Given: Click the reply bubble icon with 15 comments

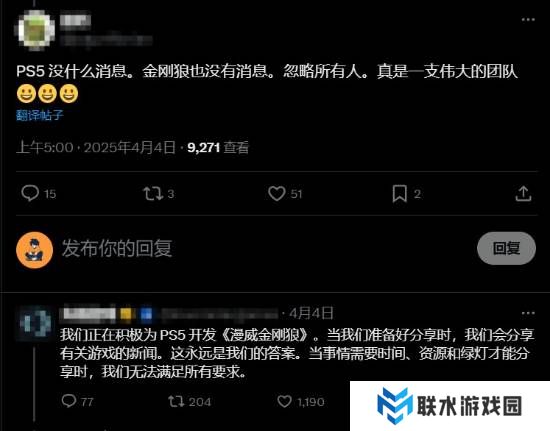Looking at the screenshot, I should pyautogui.click(x=30, y=193).
